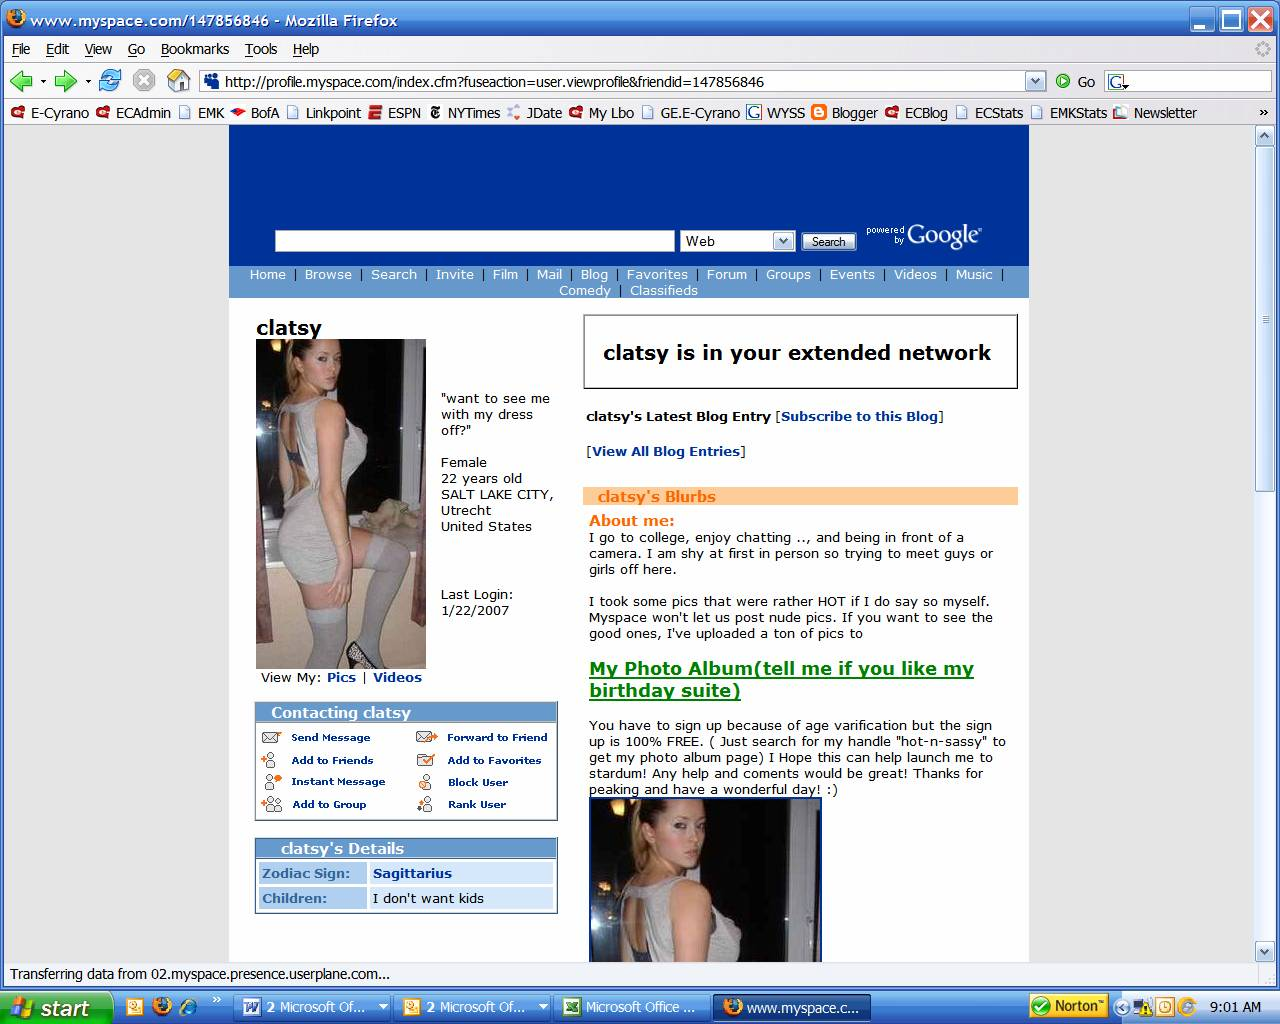1280x1024 pixels.
Task: Open the E-Cyrano bookmark
Action: click(49, 113)
